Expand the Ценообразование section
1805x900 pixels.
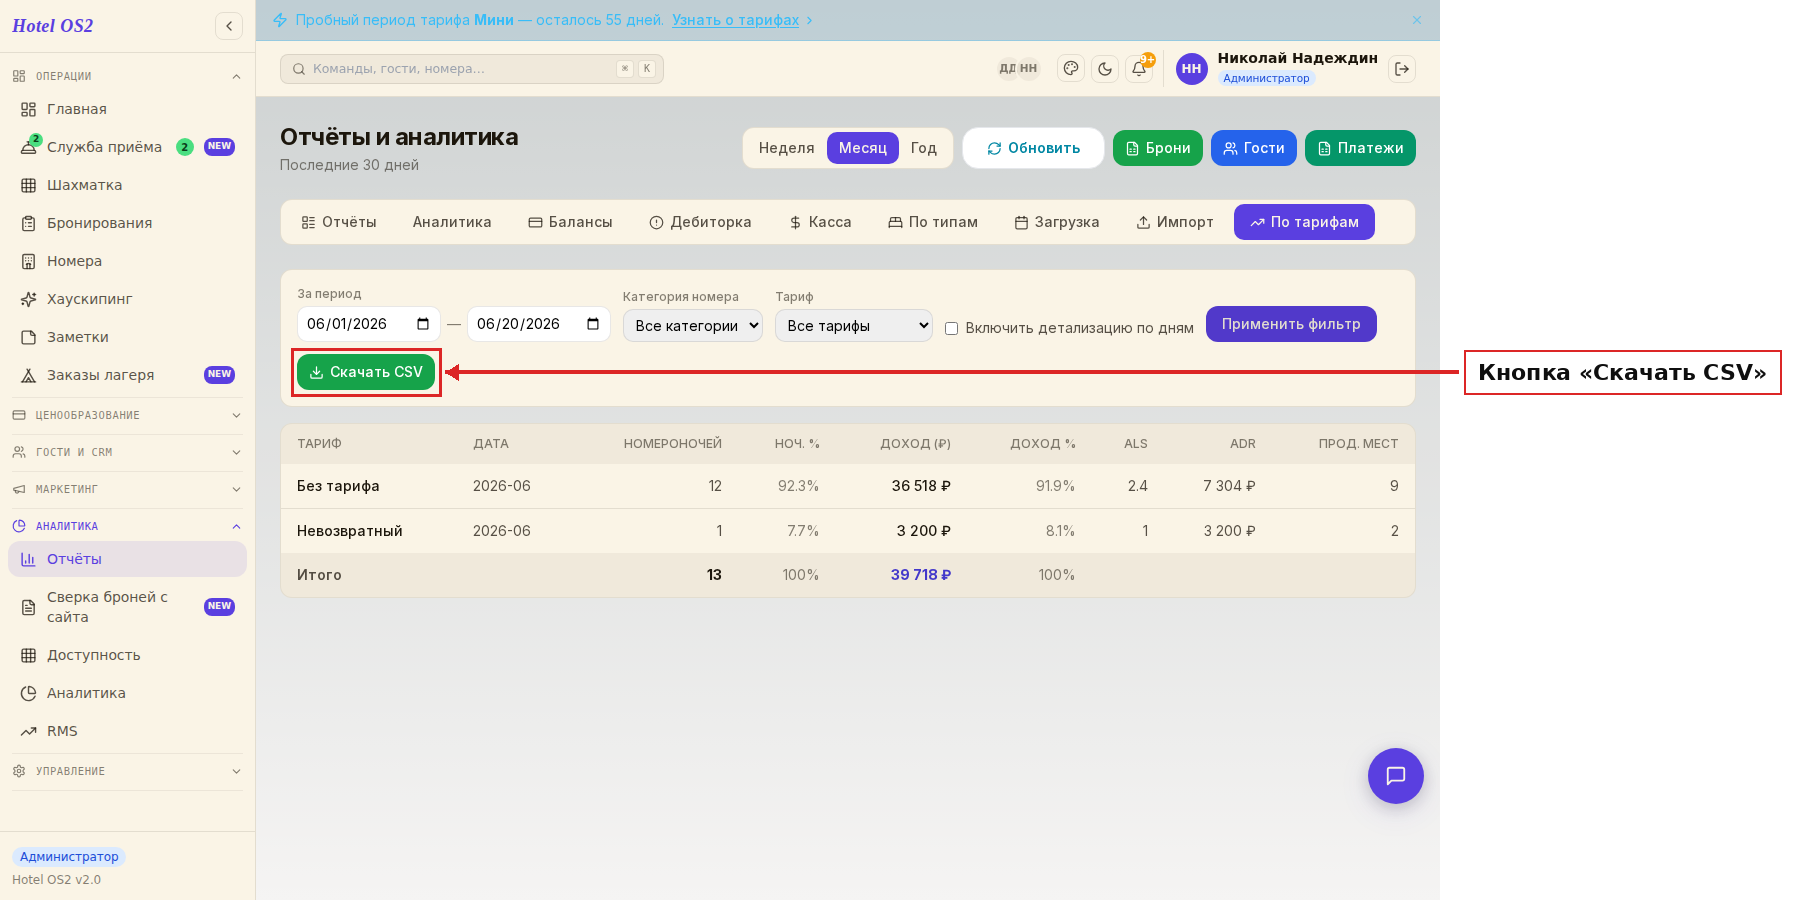click(x=127, y=415)
